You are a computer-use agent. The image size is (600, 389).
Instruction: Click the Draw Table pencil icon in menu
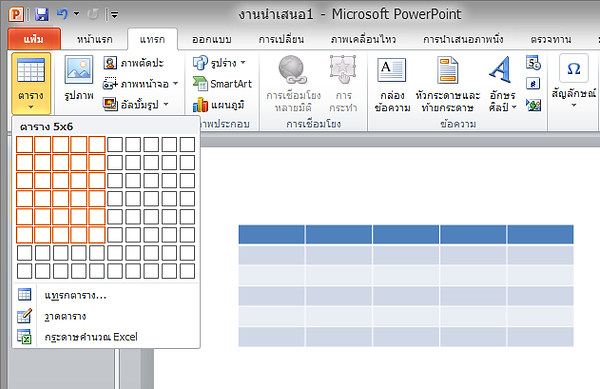click(25, 316)
